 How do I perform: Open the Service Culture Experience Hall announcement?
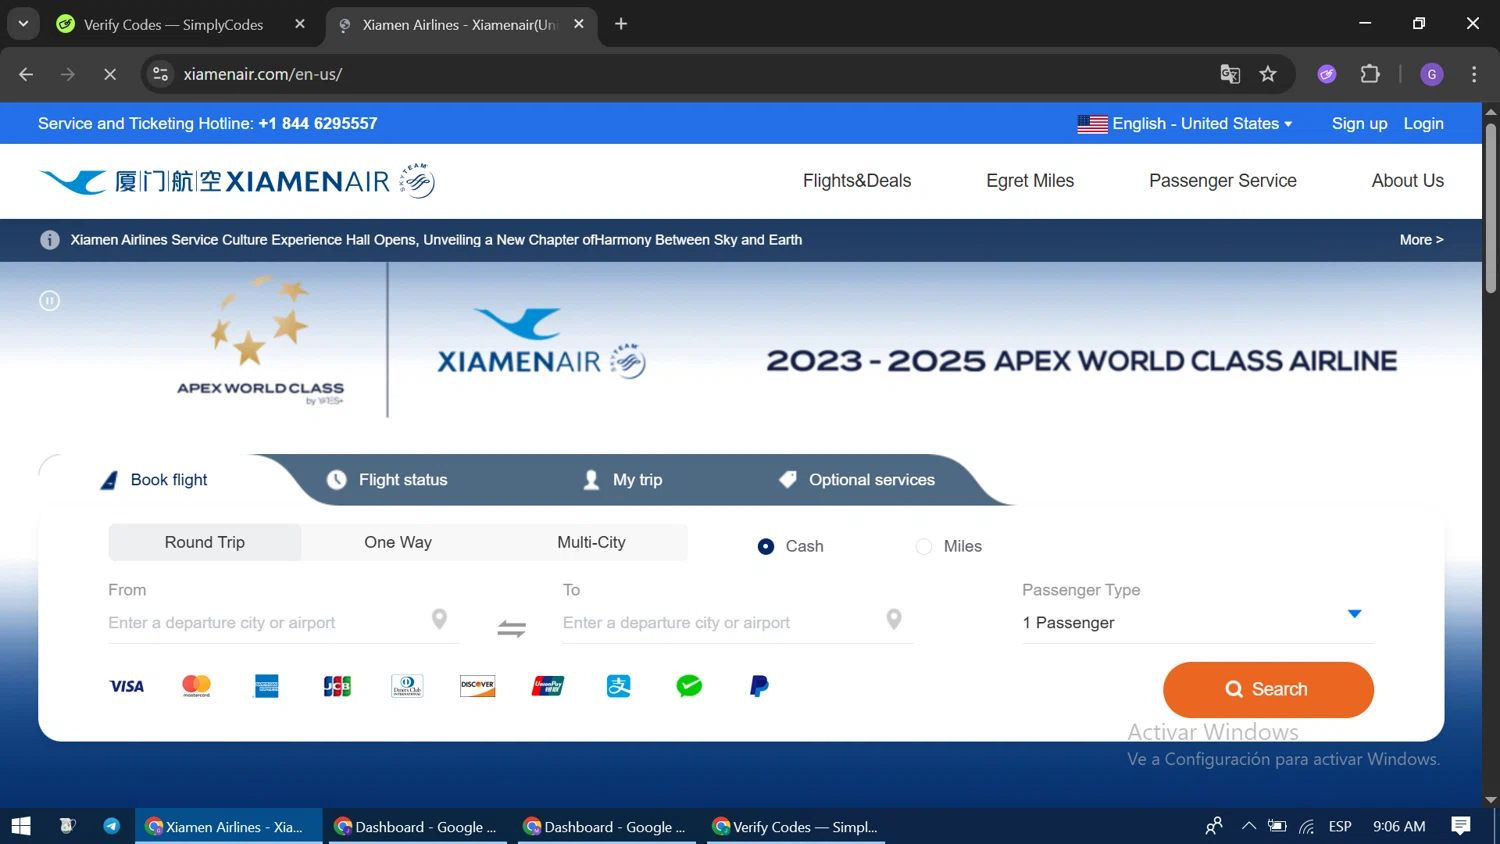[x=436, y=240]
